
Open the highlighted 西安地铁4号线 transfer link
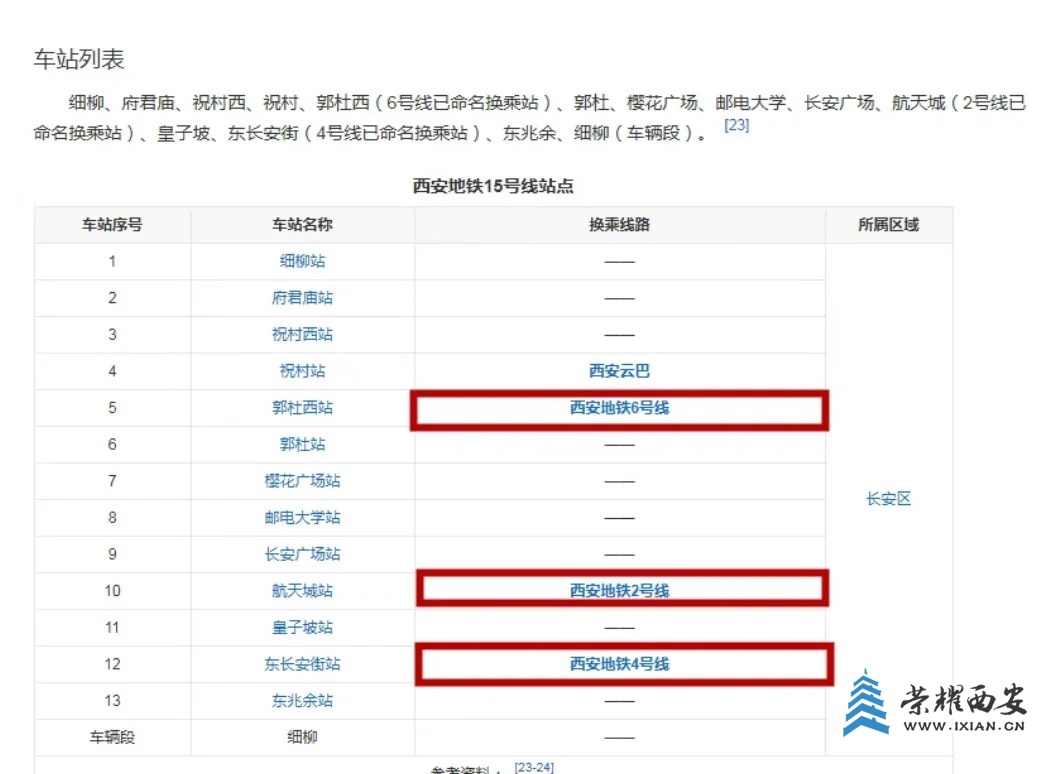[620, 664]
